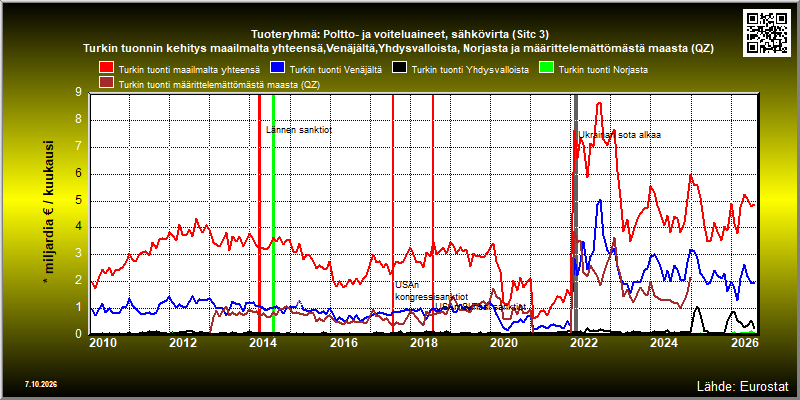The width and height of the screenshot is (800, 400).
Task: Select the blue legend swatch for Russia imports
Action: [277, 69]
